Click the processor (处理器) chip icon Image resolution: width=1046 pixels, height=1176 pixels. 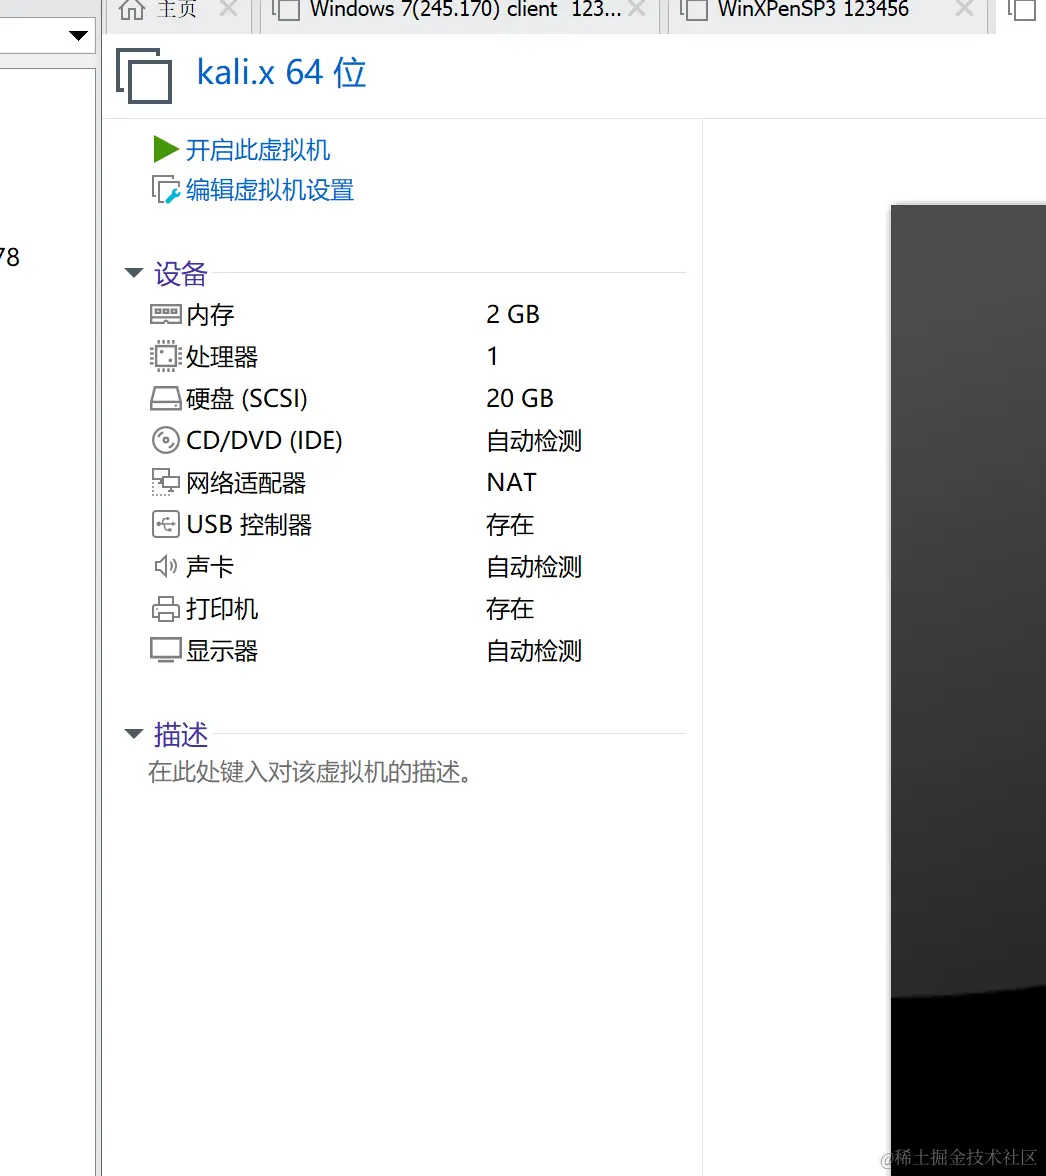[x=166, y=356]
